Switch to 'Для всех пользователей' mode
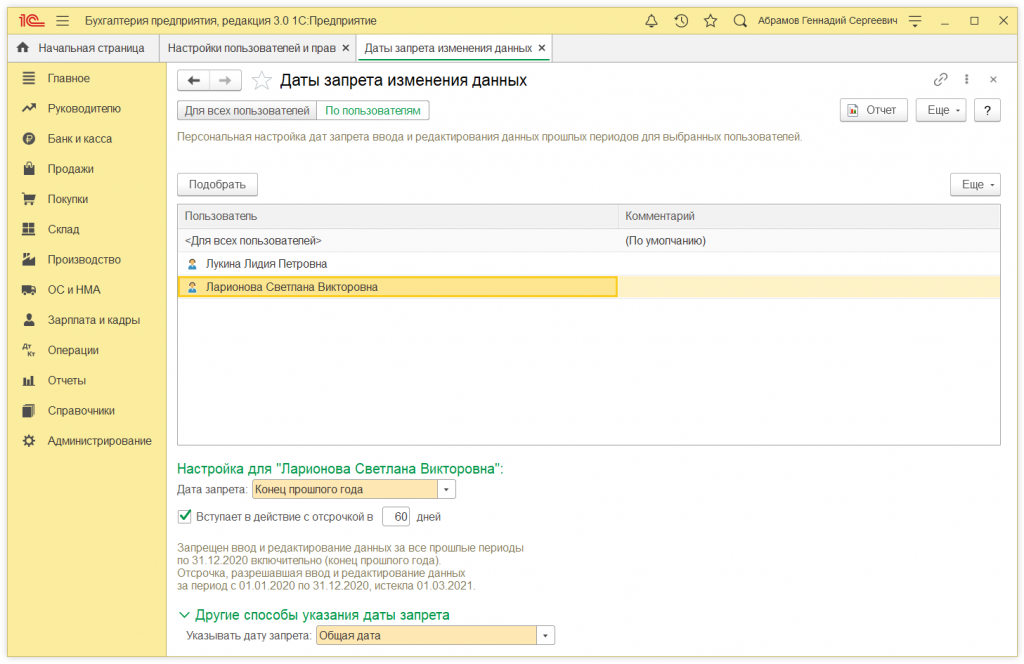Viewport: 1024px width, 664px height. coord(247,110)
